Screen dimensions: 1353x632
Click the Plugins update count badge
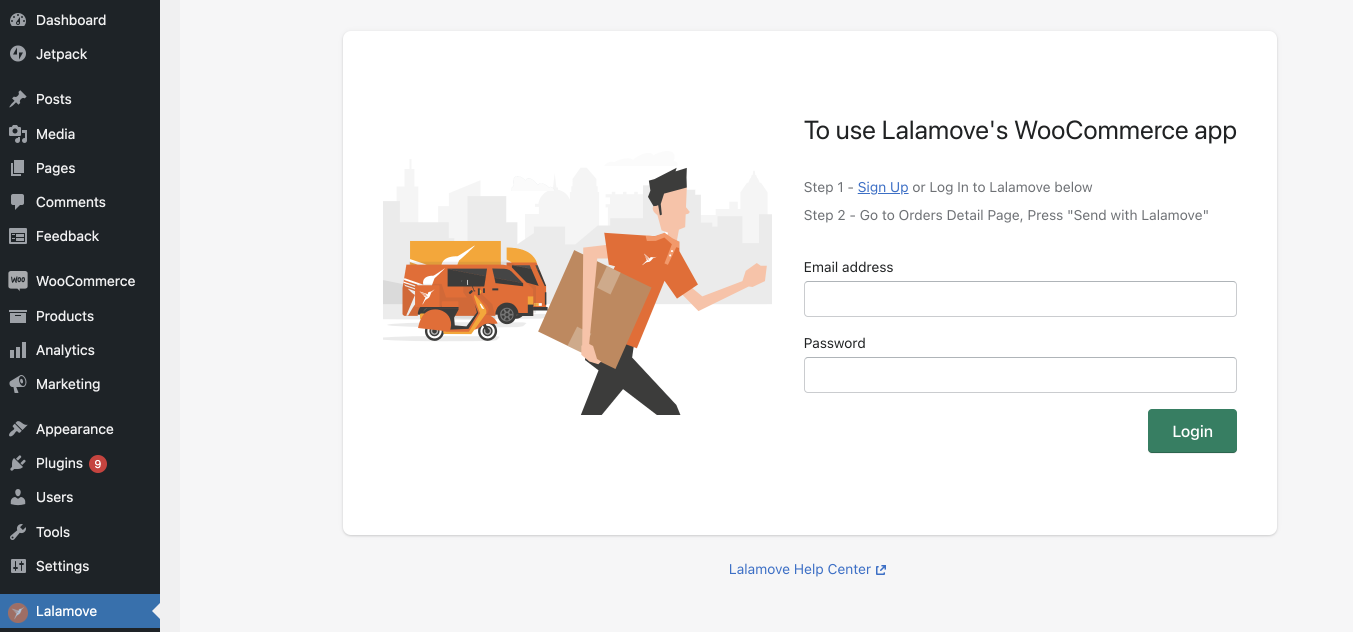coord(98,464)
